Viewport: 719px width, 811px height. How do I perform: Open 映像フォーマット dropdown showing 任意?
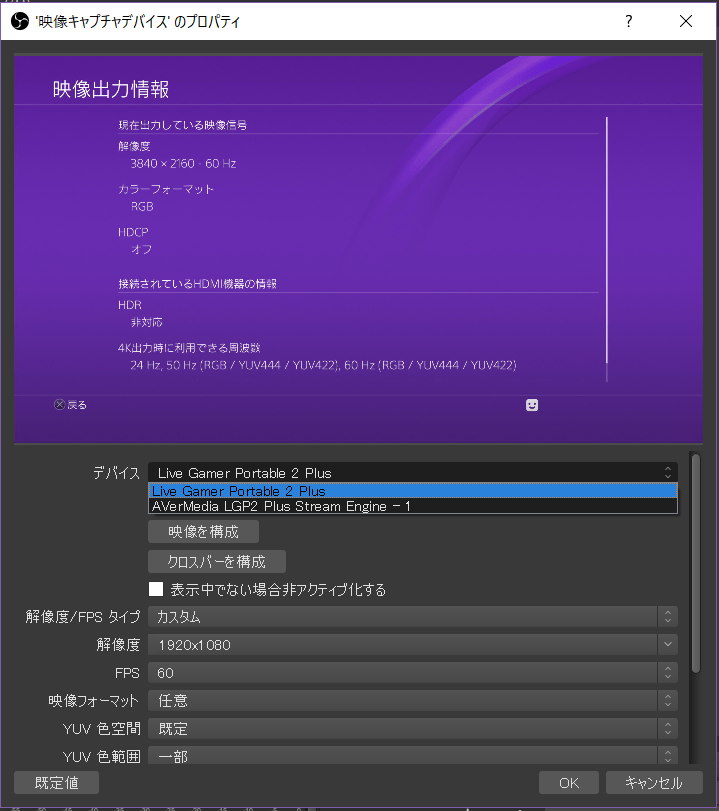coord(413,700)
